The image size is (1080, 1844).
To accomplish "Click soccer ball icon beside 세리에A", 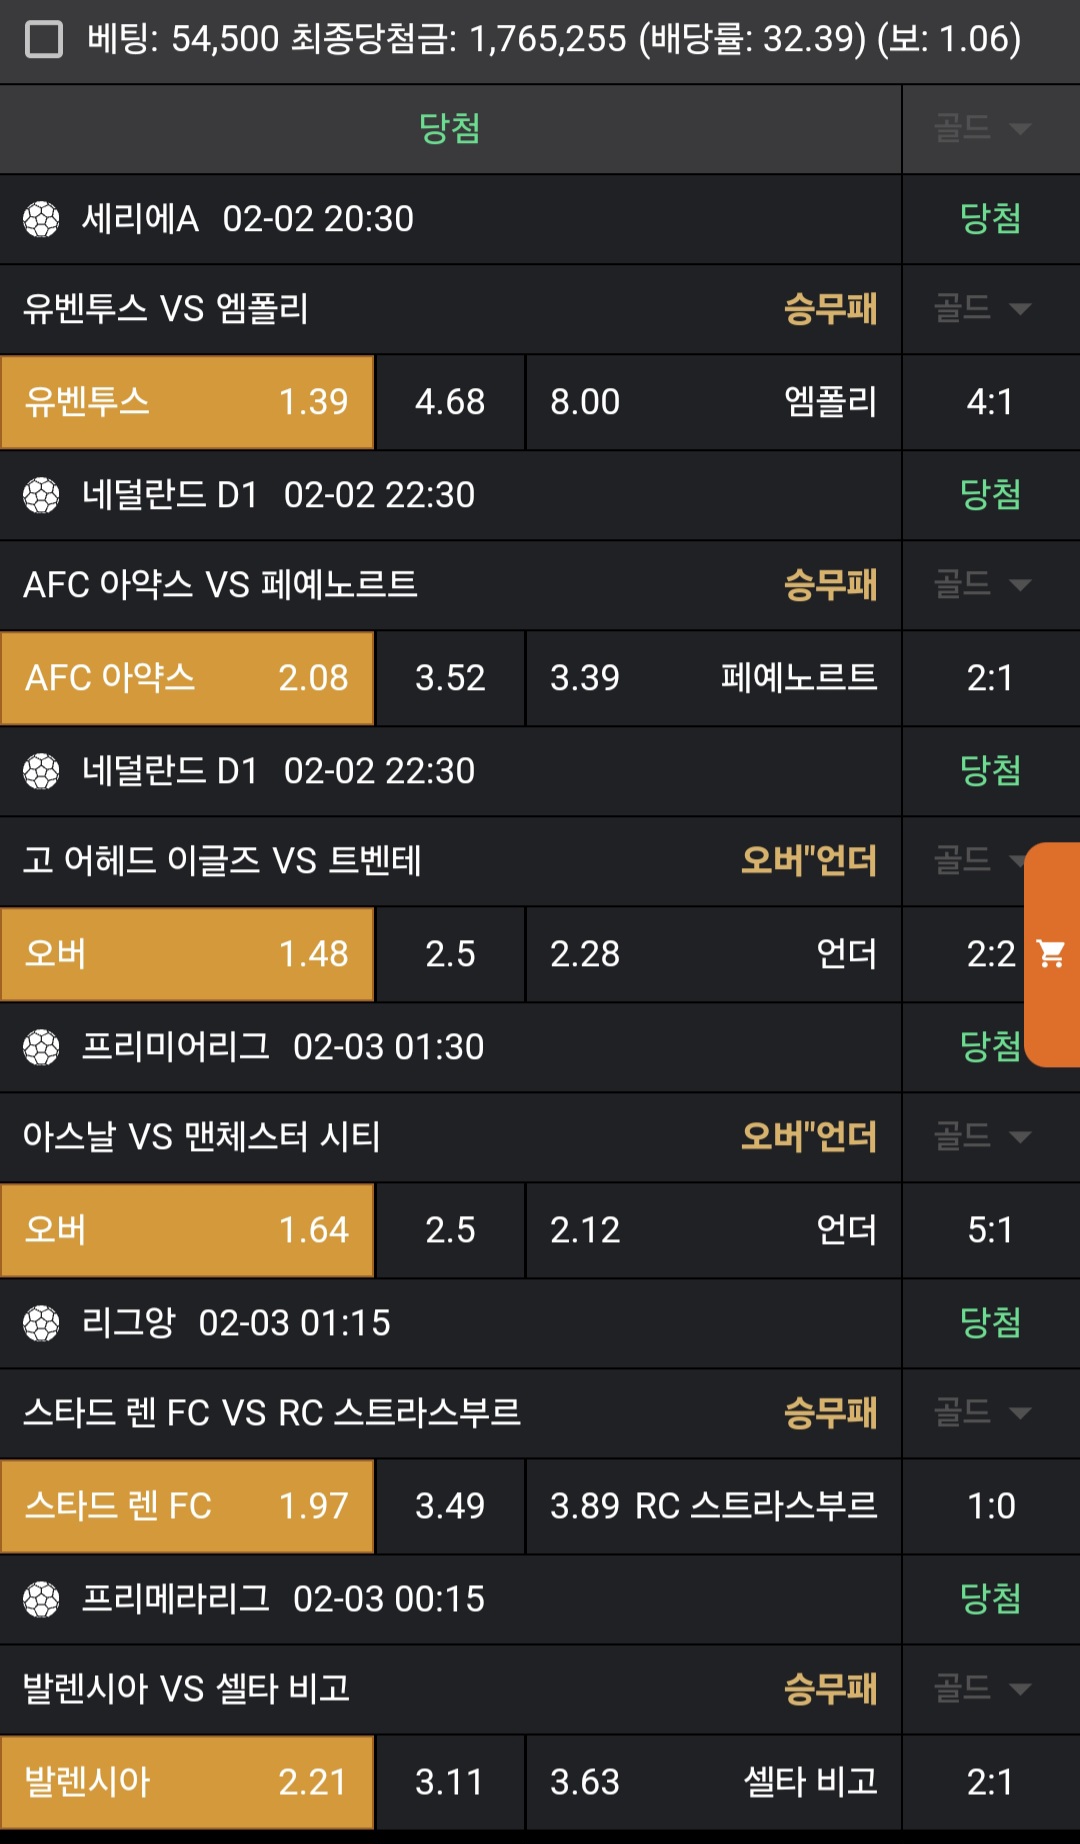I will coord(41,219).
